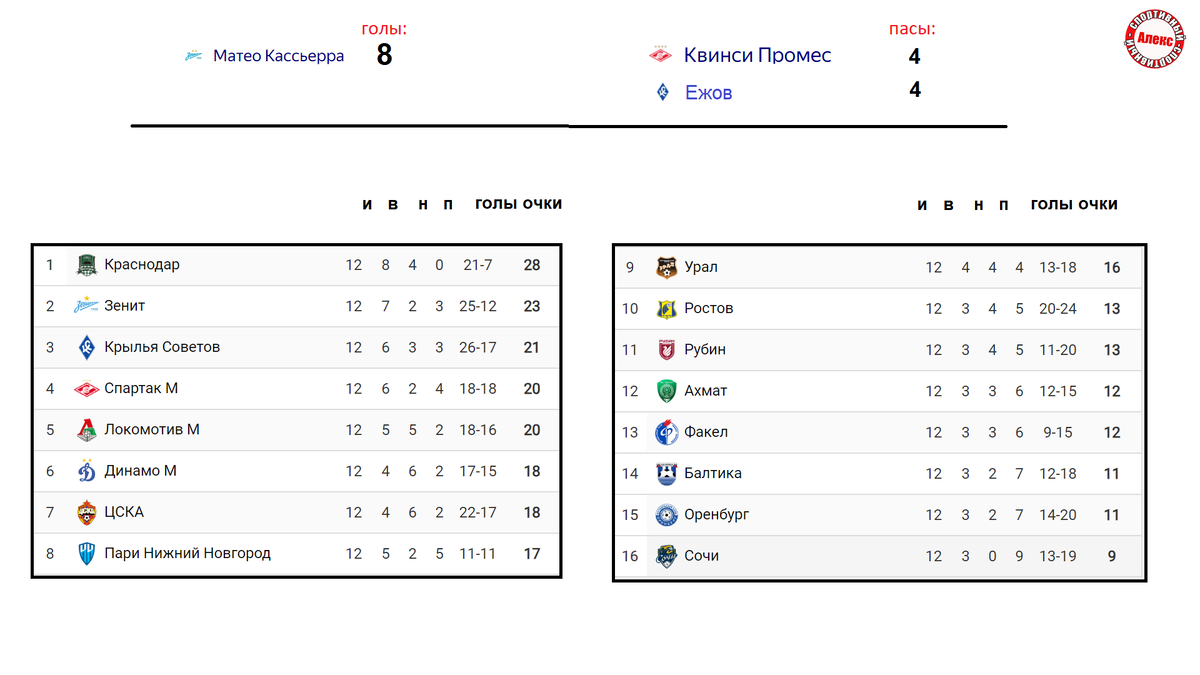
Task: Select the ЦСКА club logo
Action: tap(87, 512)
